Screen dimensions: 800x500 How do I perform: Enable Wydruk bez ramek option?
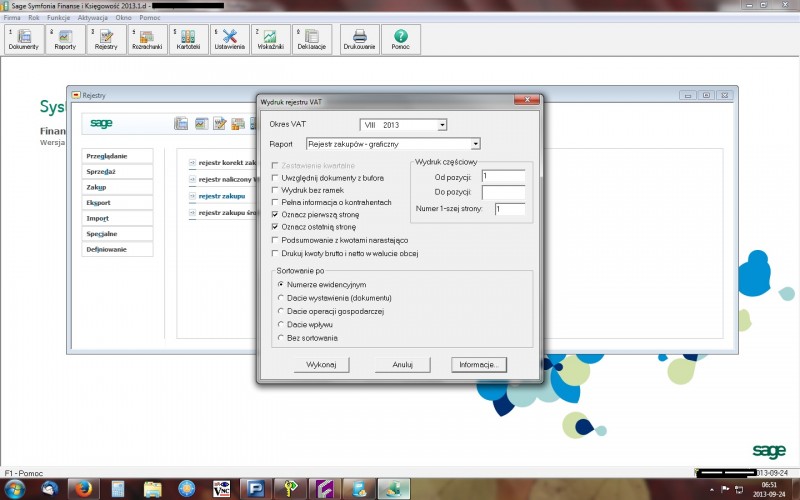coord(275,190)
